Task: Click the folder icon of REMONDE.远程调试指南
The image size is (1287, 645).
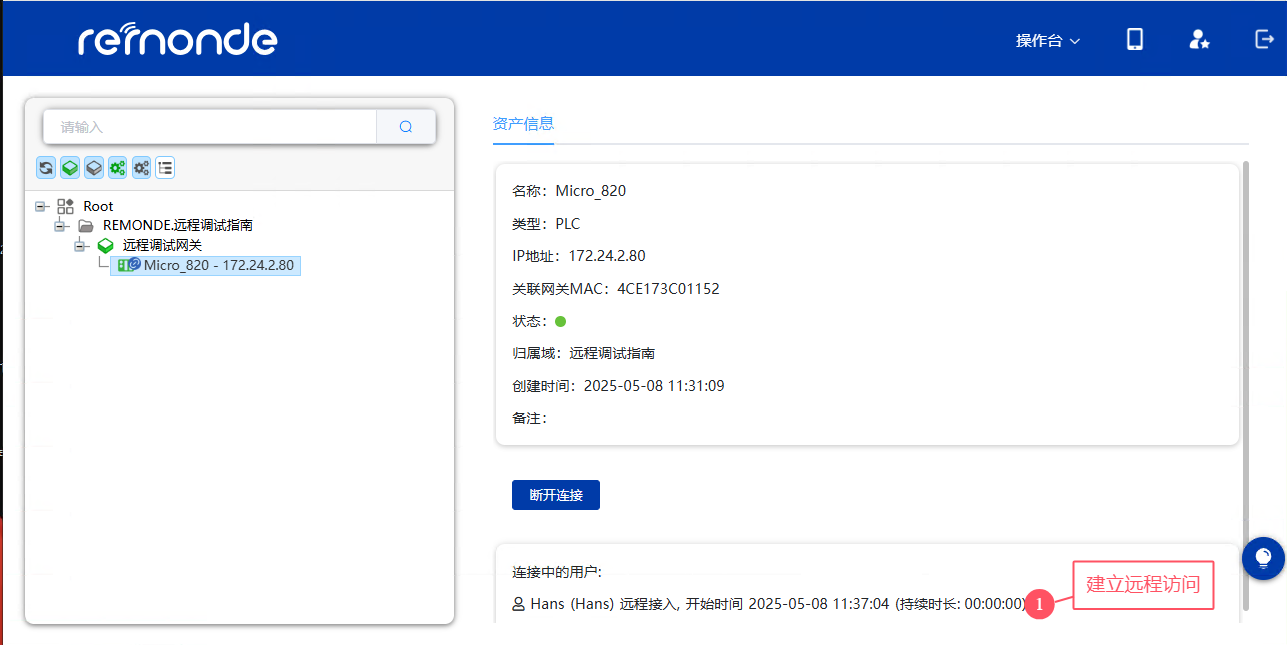Action: tap(86, 226)
